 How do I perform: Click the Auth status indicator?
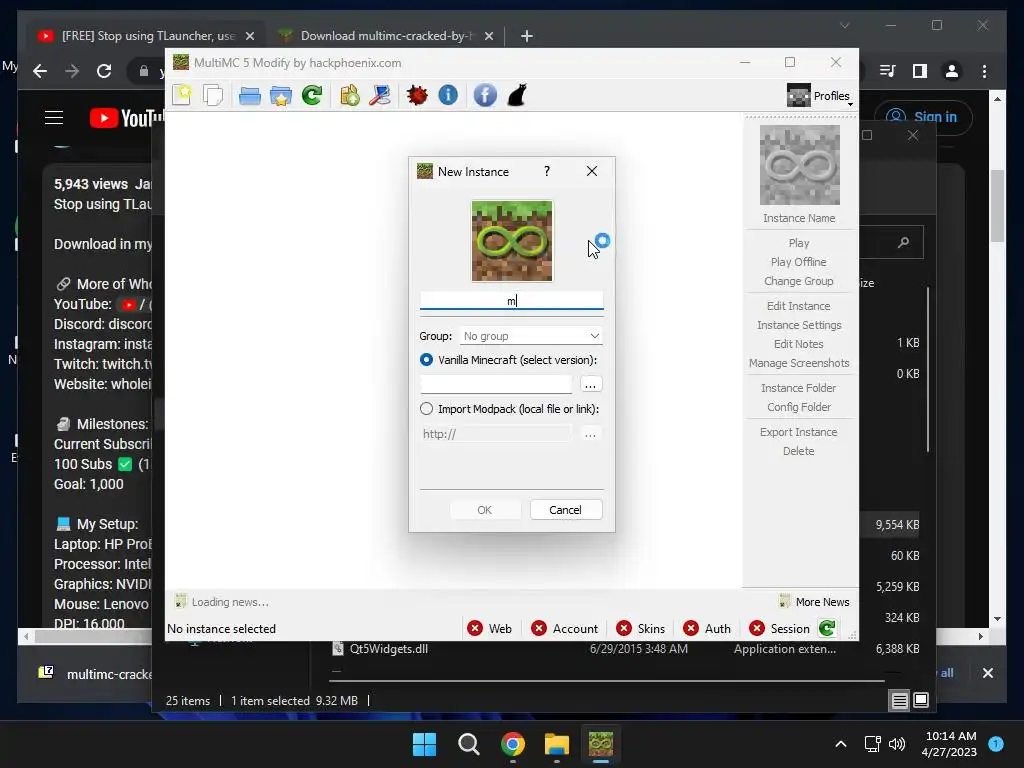click(x=707, y=628)
